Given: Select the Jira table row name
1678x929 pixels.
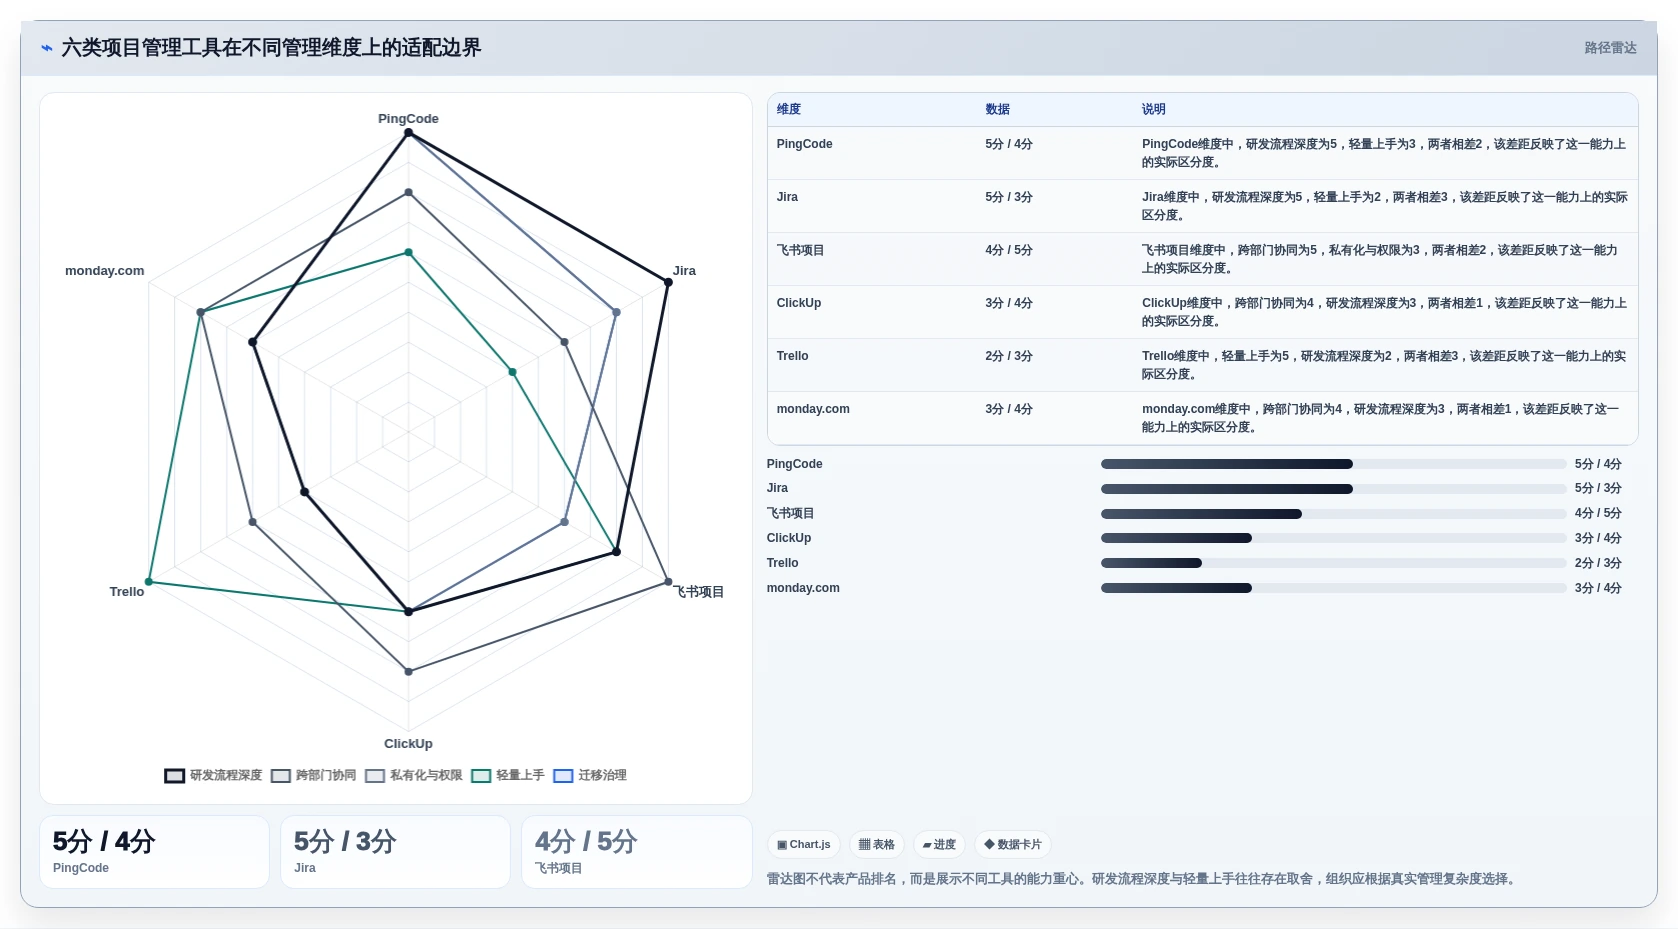Looking at the screenshot, I should tap(788, 197).
